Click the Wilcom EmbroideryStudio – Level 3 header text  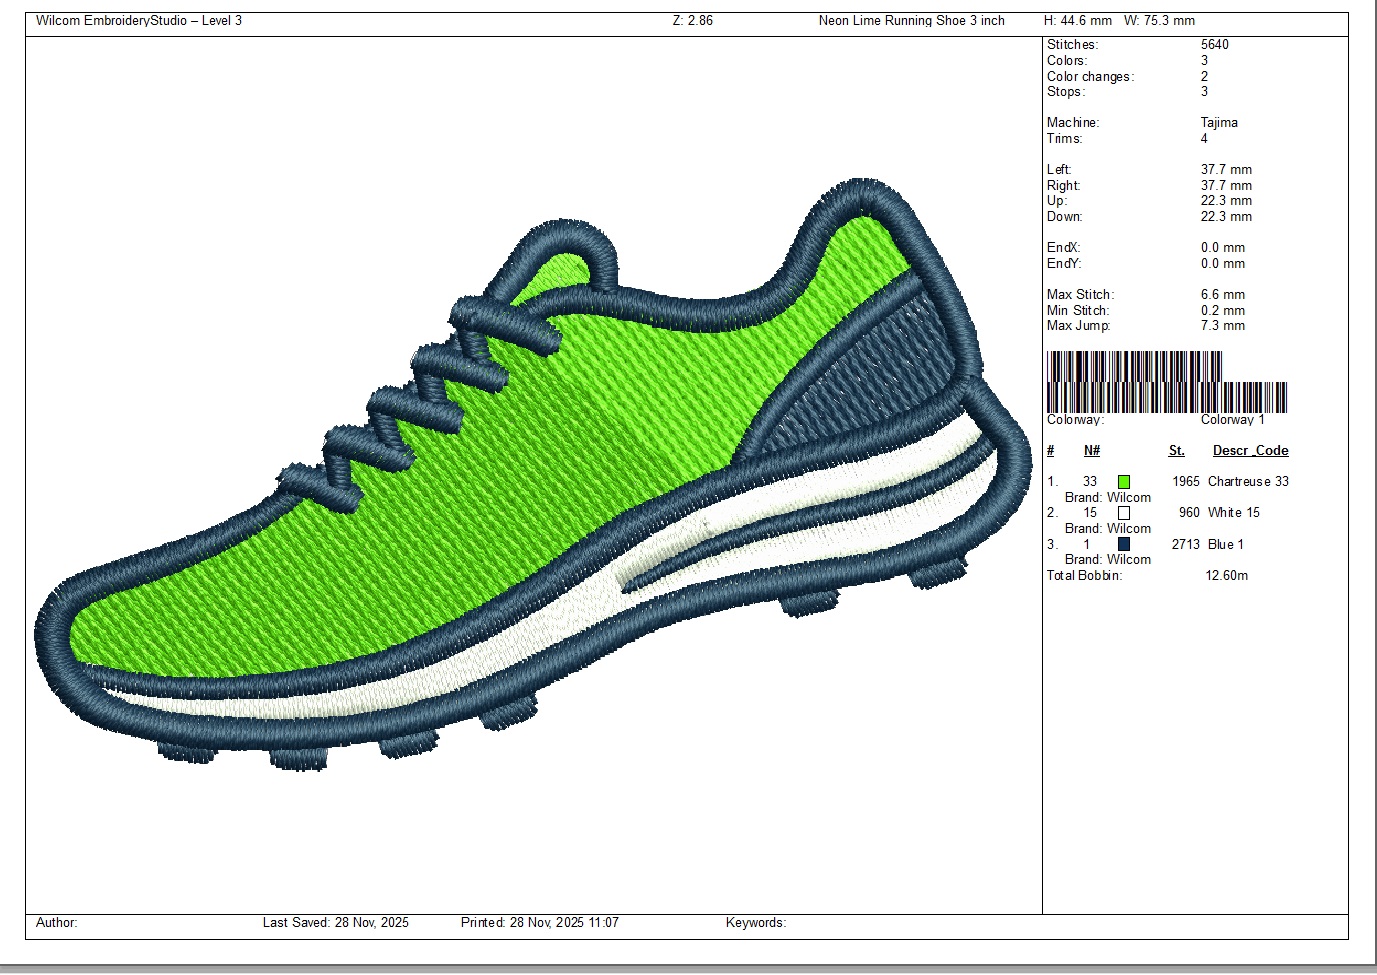point(139,21)
